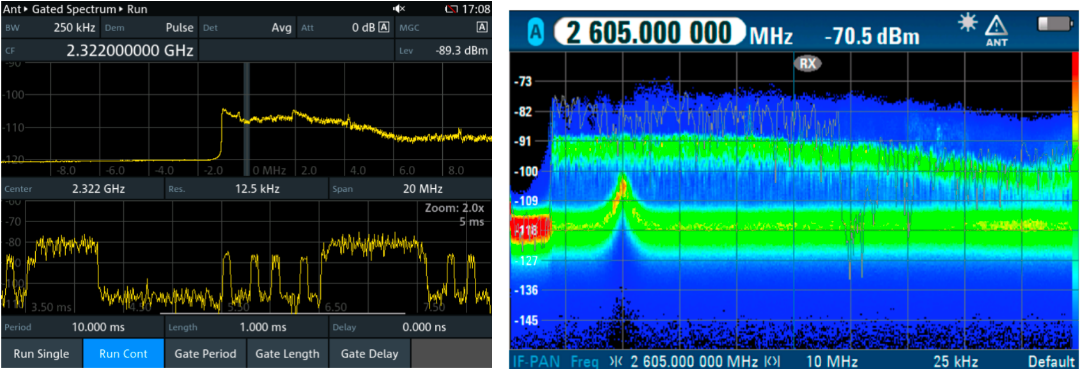Select the Res. 12.5 kHz field

(x=247, y=189)
